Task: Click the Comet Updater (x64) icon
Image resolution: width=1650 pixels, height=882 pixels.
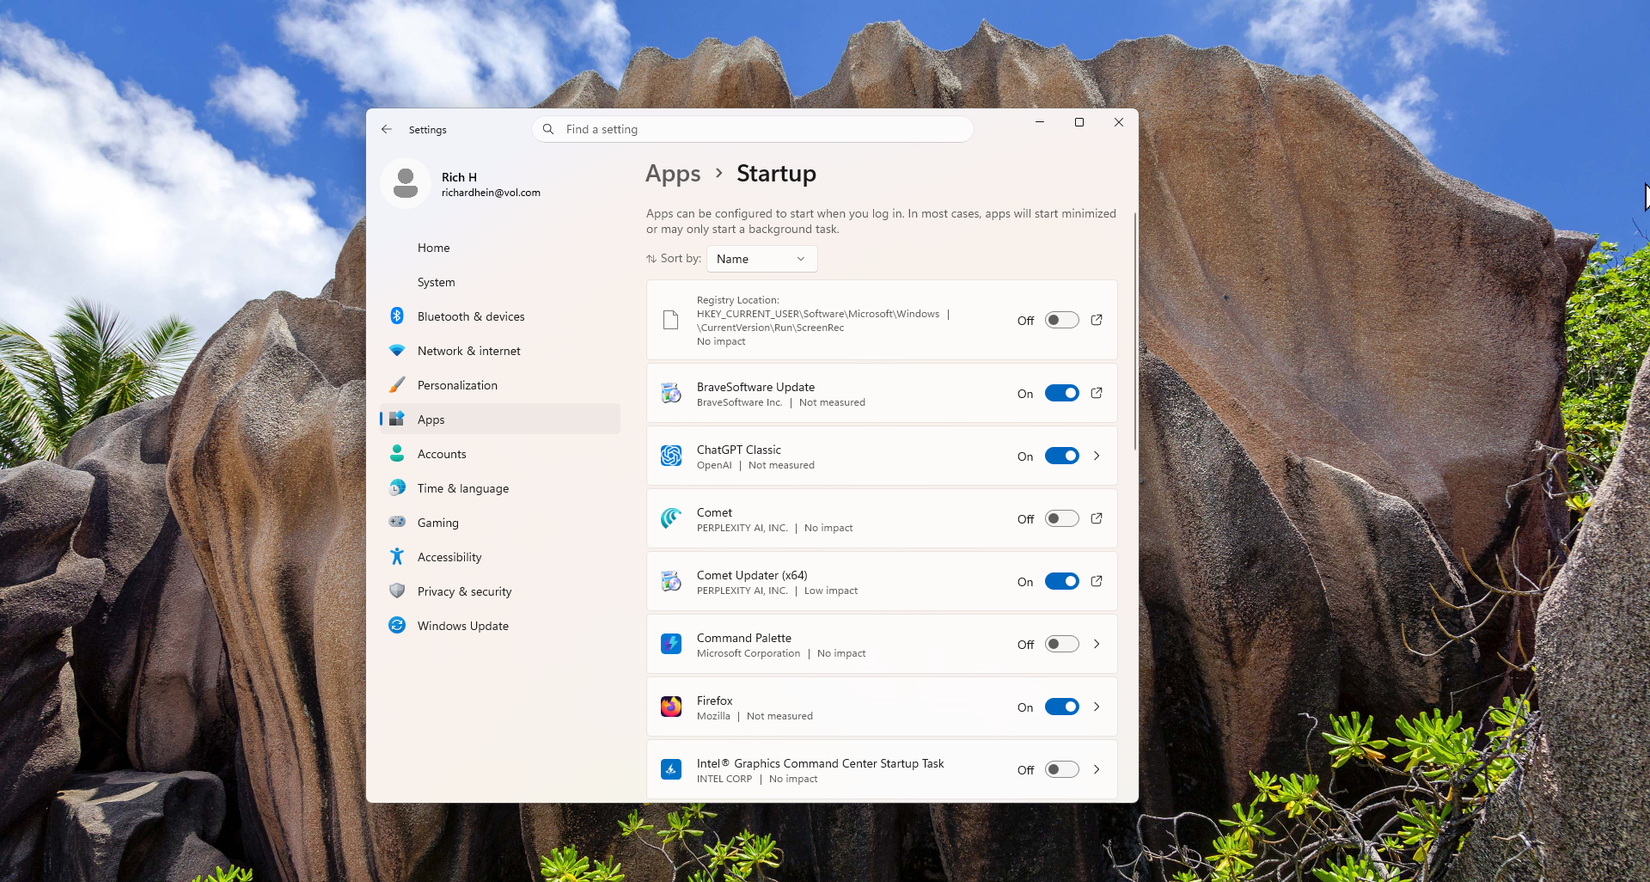Action: 671,581
